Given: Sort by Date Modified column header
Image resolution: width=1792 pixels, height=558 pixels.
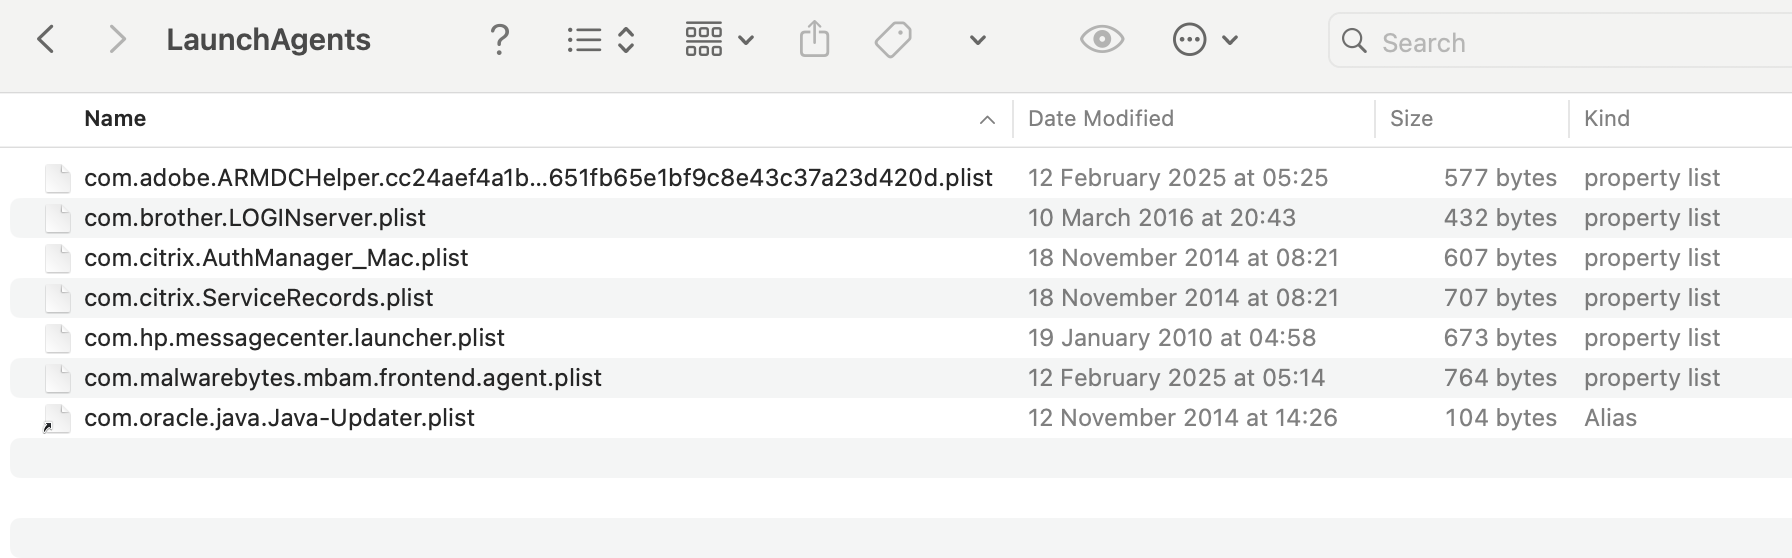Looking at the screenshot, I should coord(1100,119).
